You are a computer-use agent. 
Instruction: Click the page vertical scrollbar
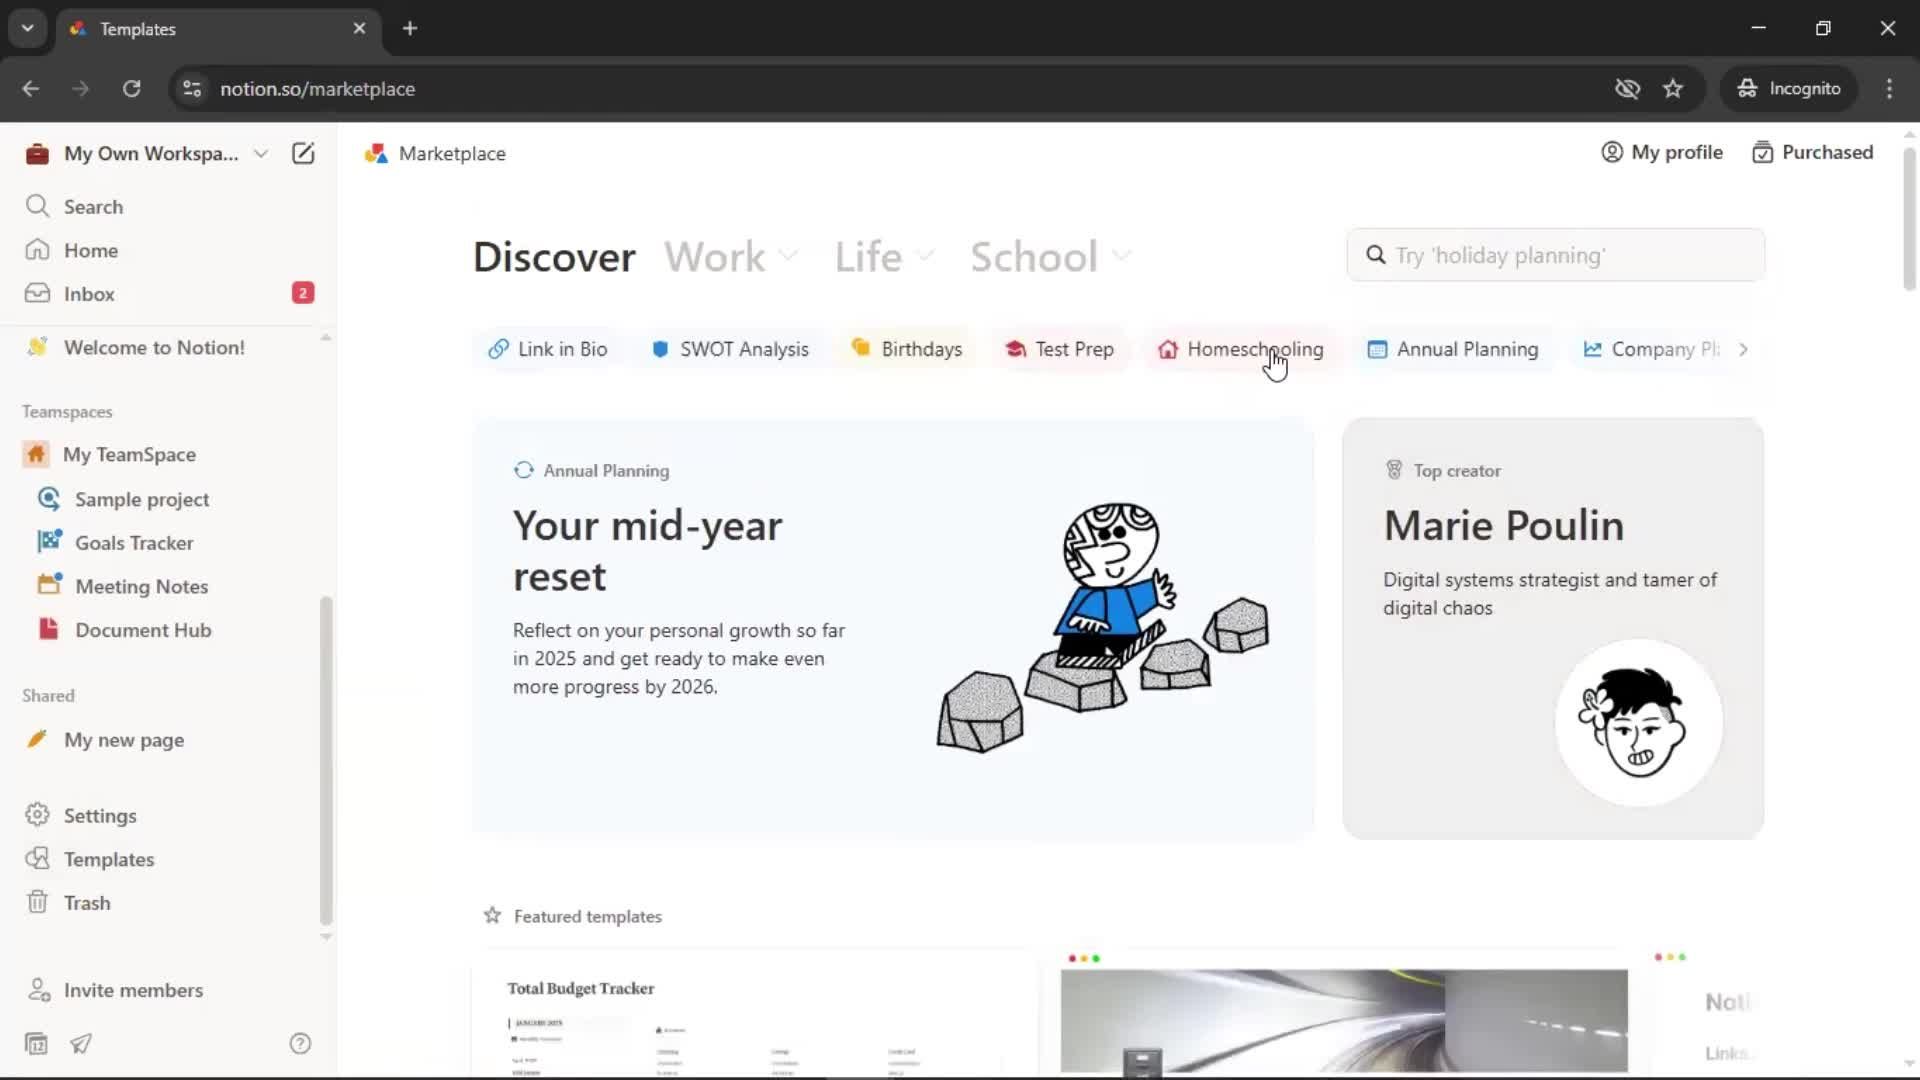(x=1908, y=220)
